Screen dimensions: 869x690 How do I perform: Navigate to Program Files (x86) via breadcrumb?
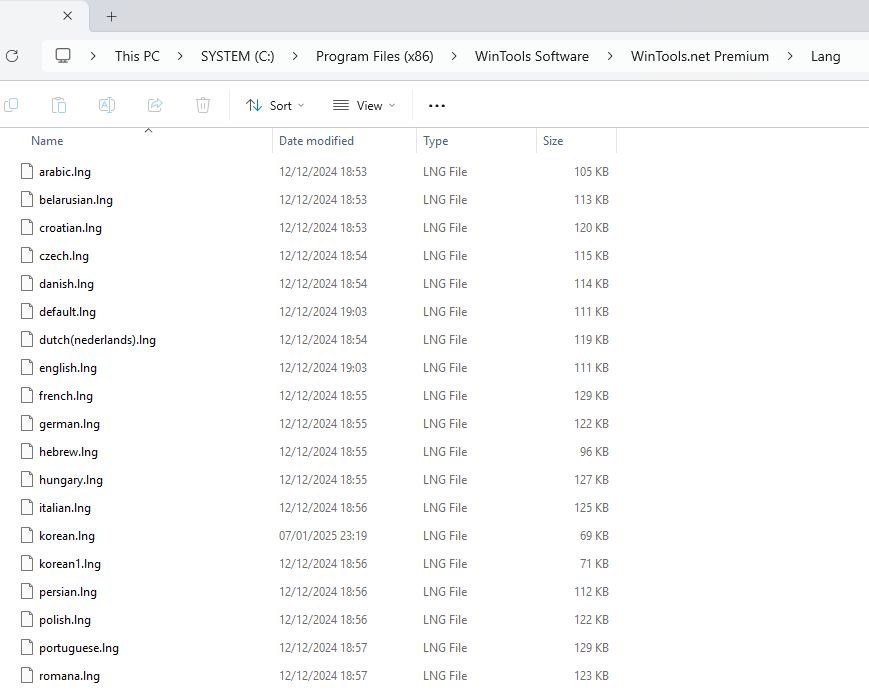[374, 57]
